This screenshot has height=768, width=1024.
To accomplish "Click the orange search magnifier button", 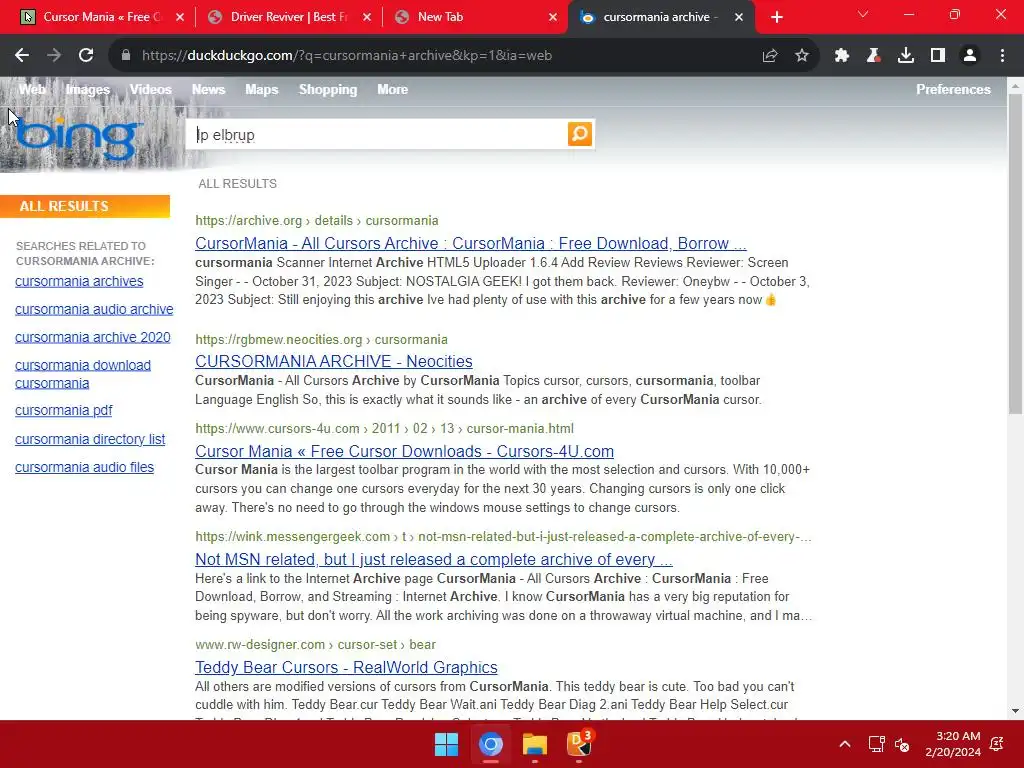I will 580,134.
